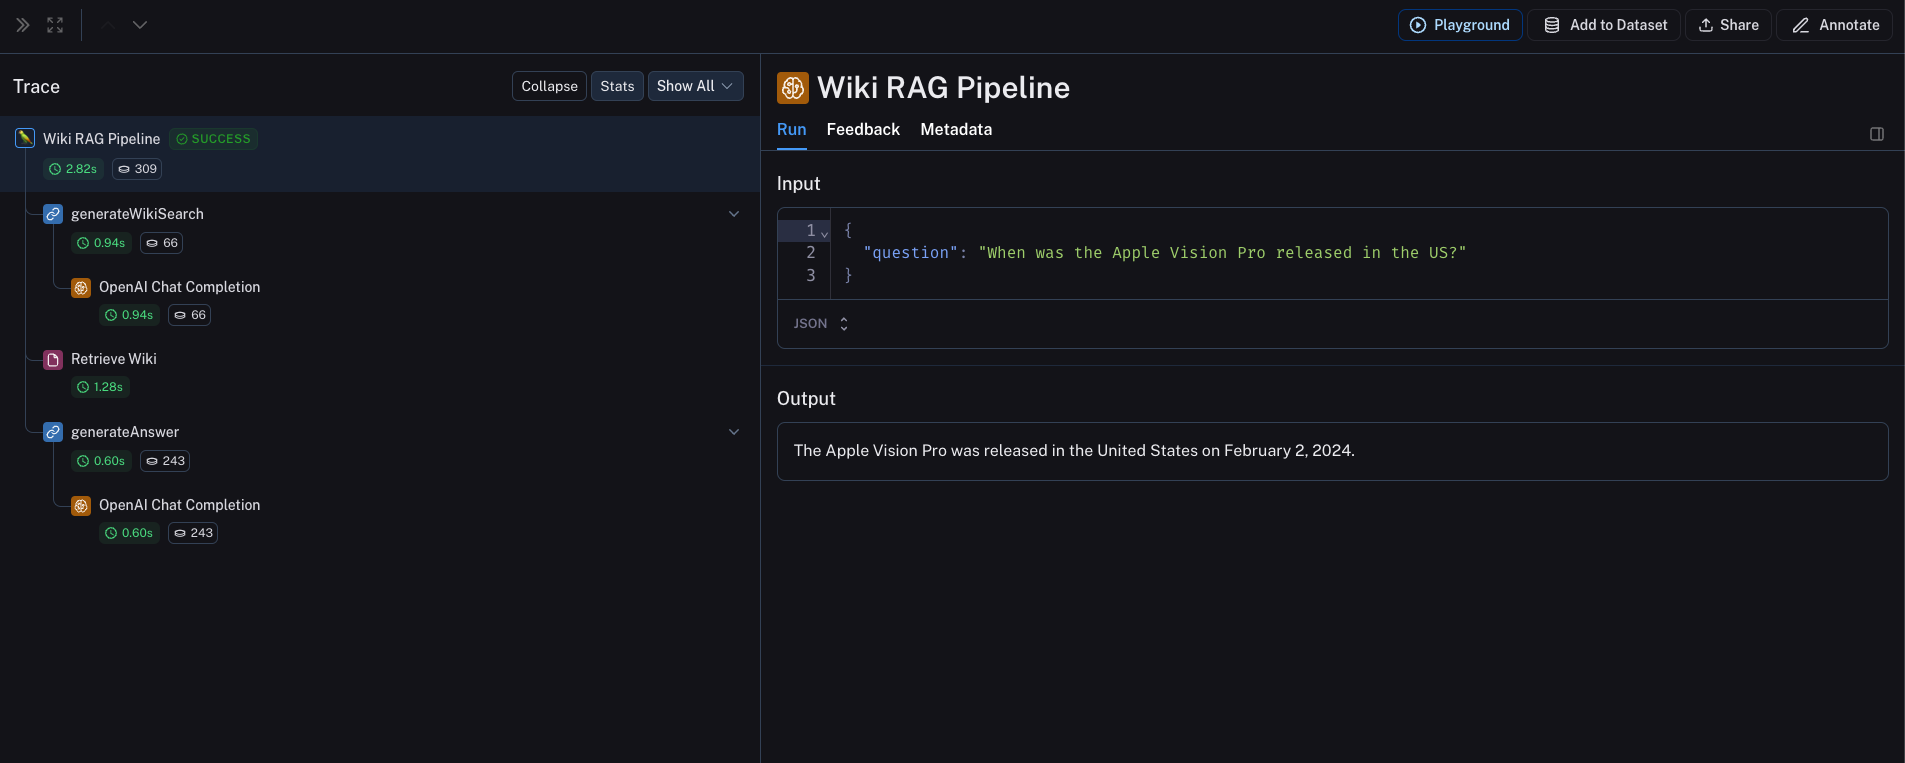The height and width of the screenshot is (763, 1905).
Task: Click the 2.82s latency badge
Action: [x=73, y=169]
